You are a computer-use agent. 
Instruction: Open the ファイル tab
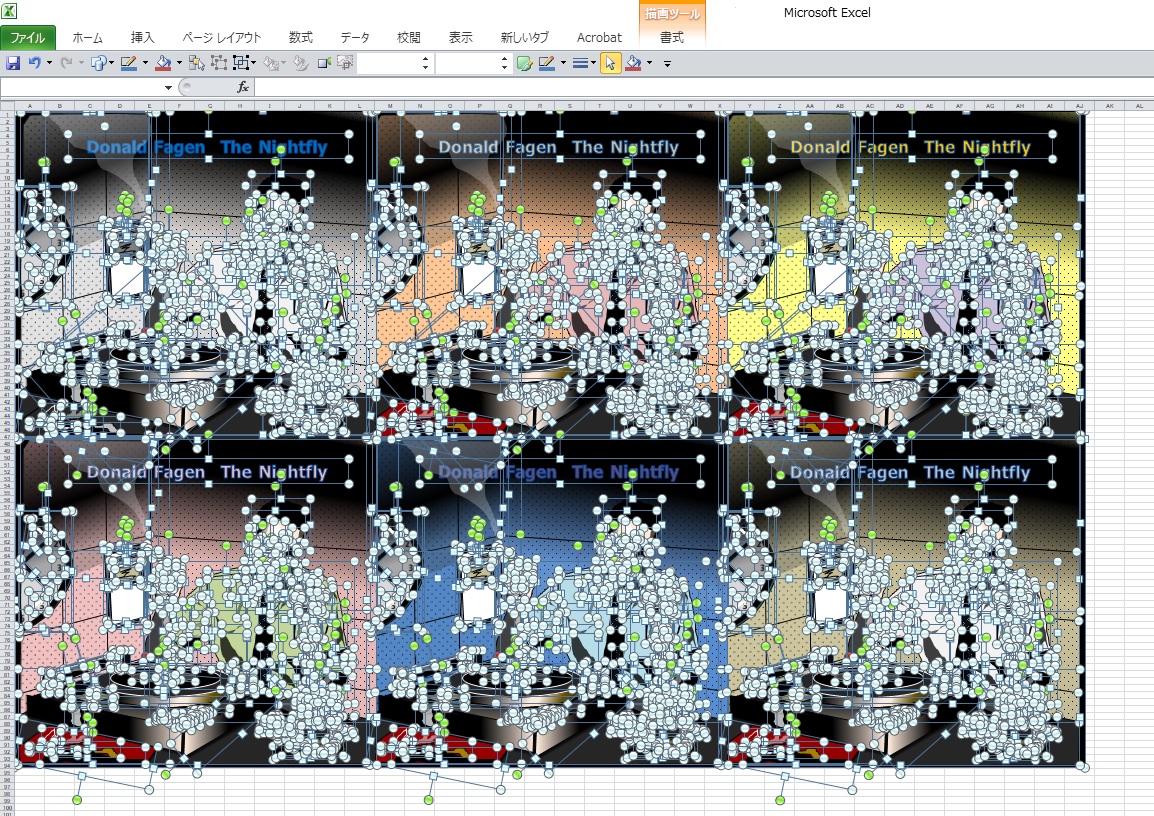(x=28, y=38)
